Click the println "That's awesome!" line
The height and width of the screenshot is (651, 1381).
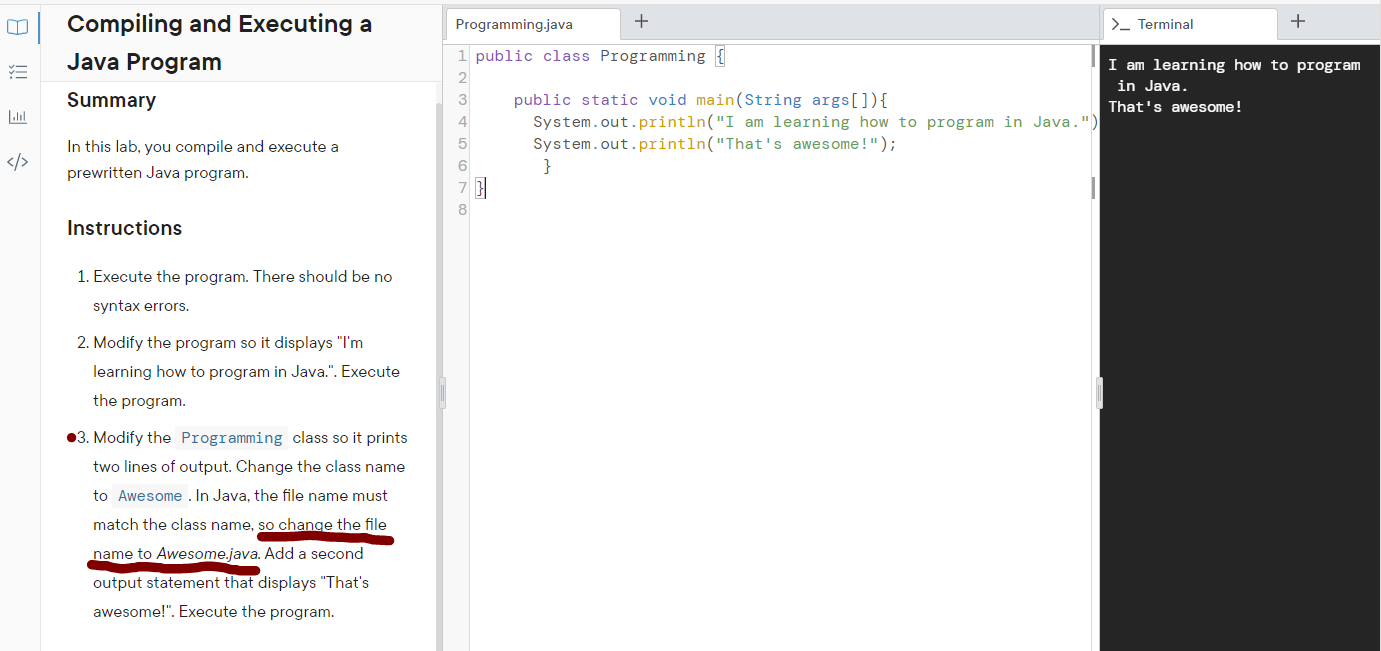(715, 144)
